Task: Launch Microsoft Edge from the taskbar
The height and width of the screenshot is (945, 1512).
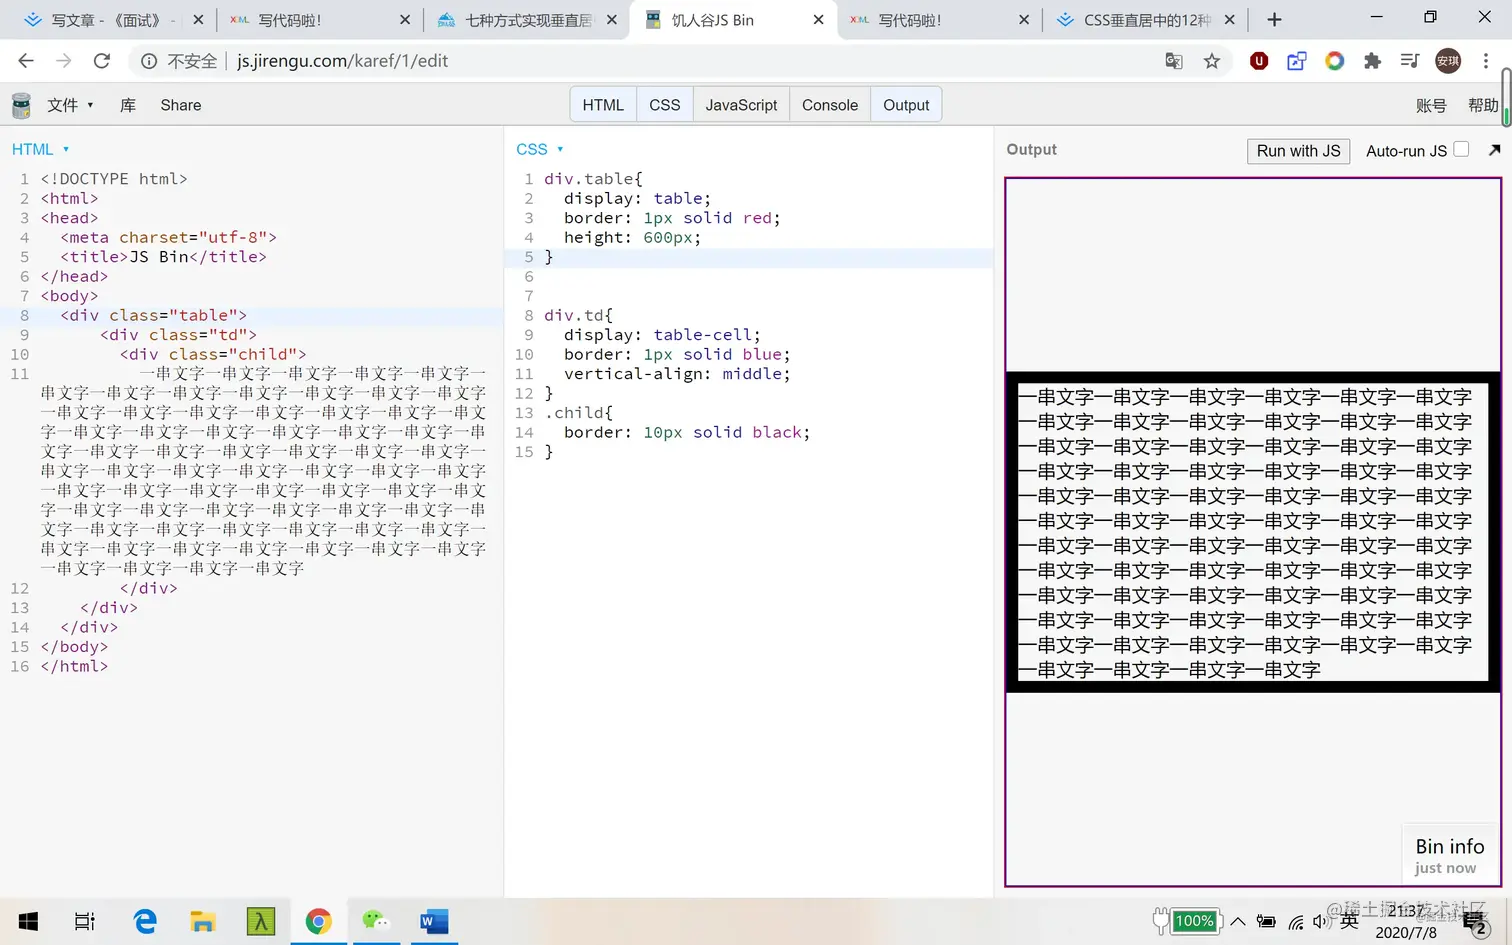Action: pos(145,921)
